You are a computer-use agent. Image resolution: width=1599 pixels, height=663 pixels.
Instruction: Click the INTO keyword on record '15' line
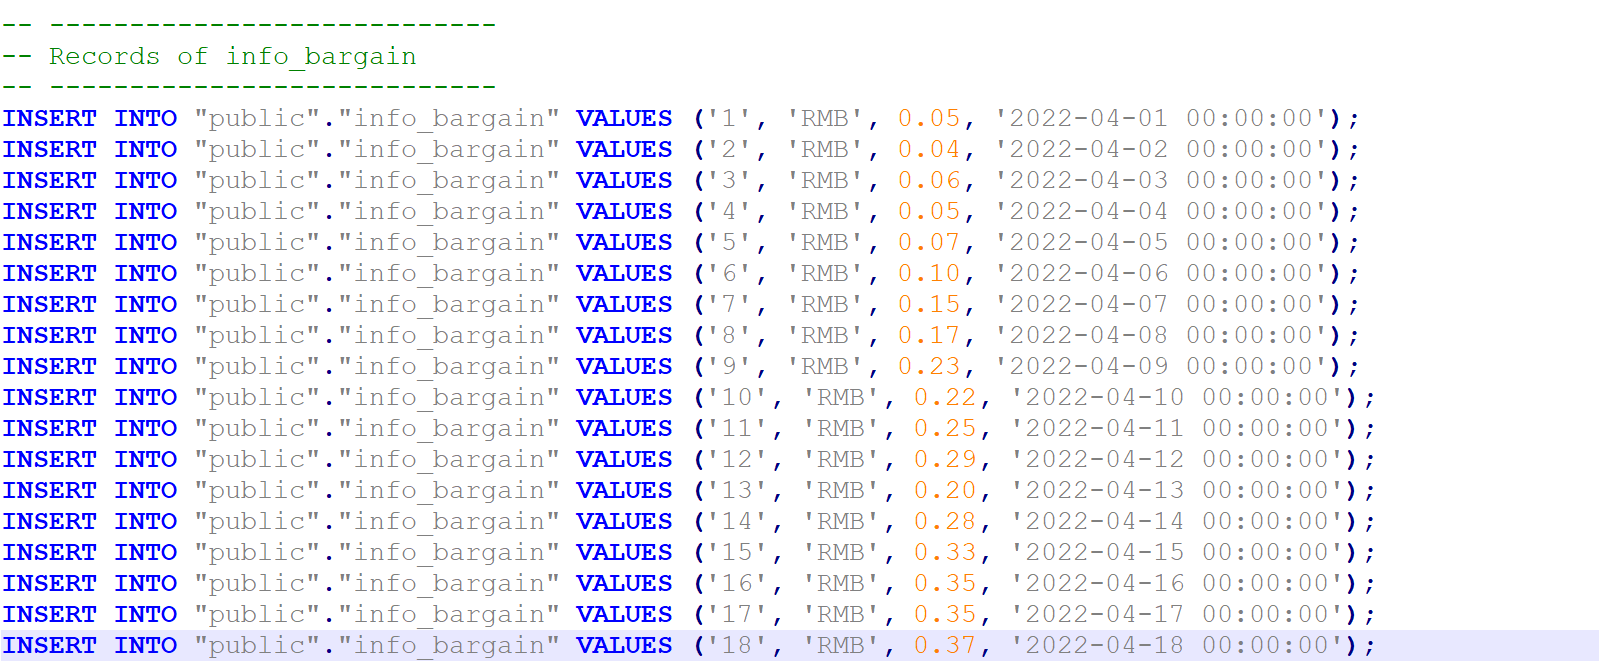(x=145, y=552)
